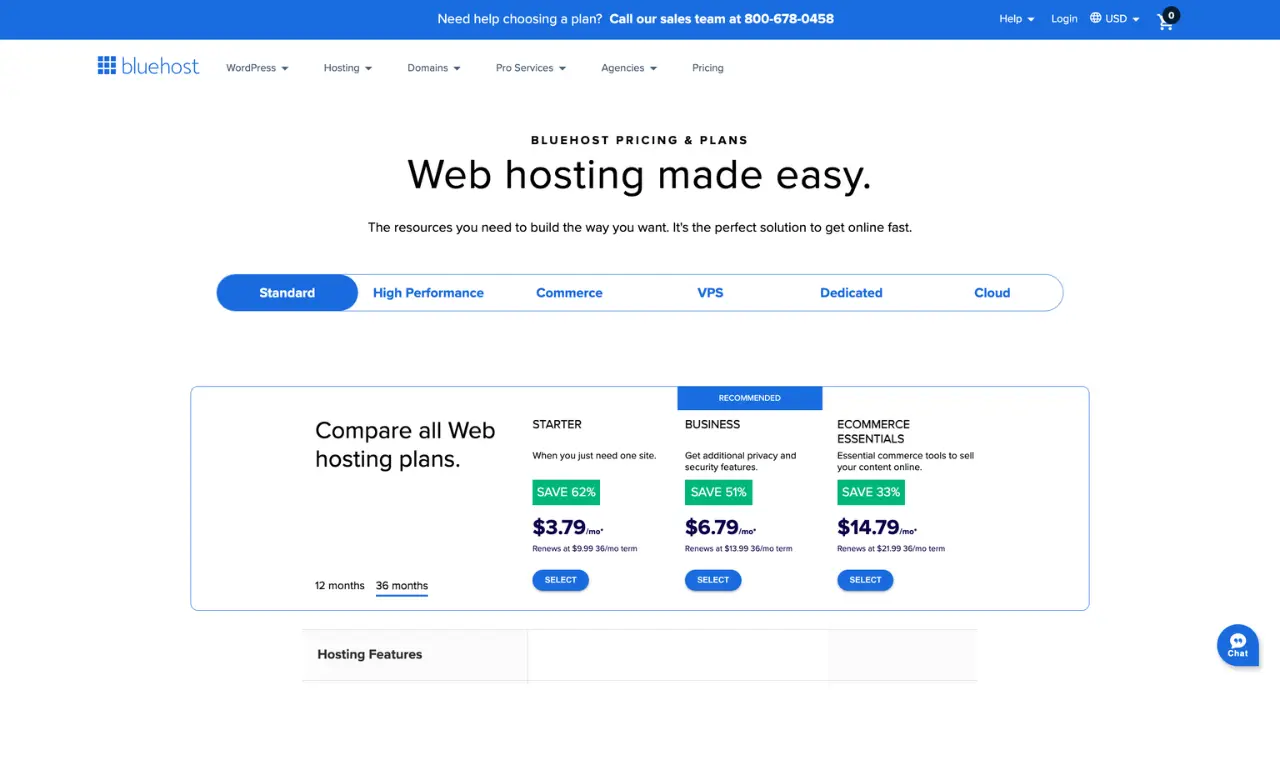Viewport: 1280px width, 769px height.
Task: Open the Domains dropdown menu
Action: point(434,68)
